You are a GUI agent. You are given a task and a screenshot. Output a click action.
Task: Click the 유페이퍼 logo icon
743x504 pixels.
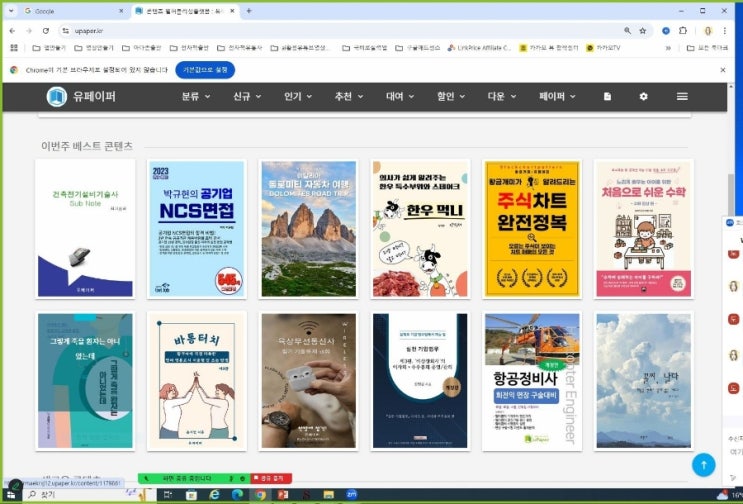pyautogui.click(x=56, y=97)
